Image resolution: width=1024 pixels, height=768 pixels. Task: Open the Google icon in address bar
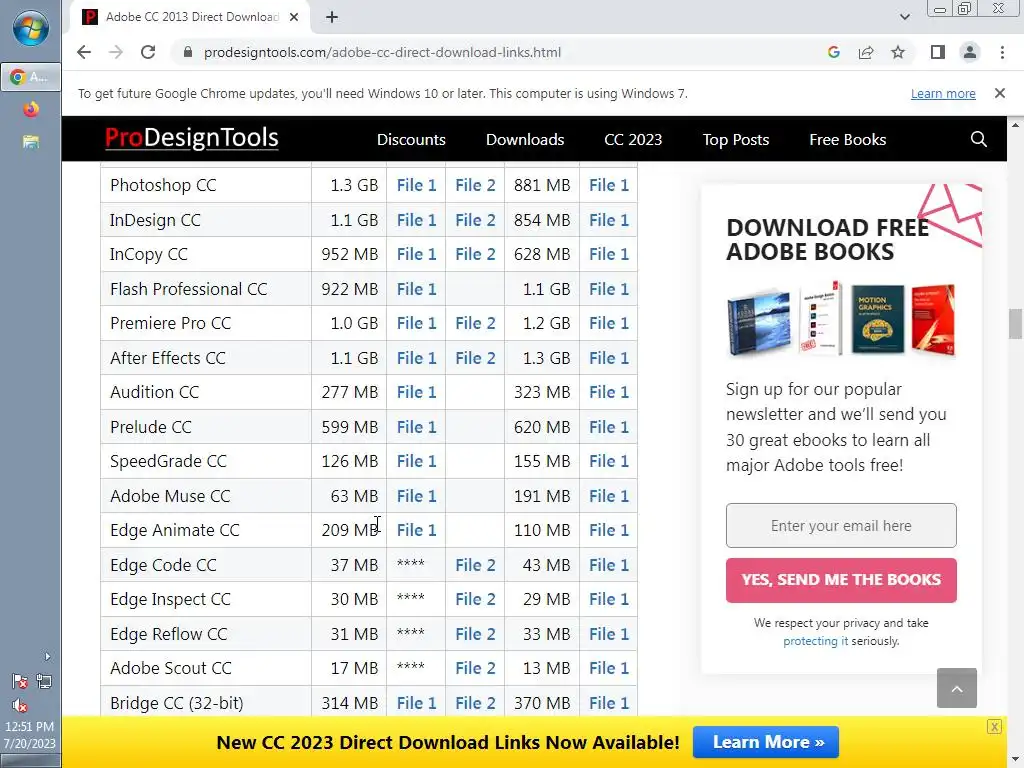tap(833, 52)
